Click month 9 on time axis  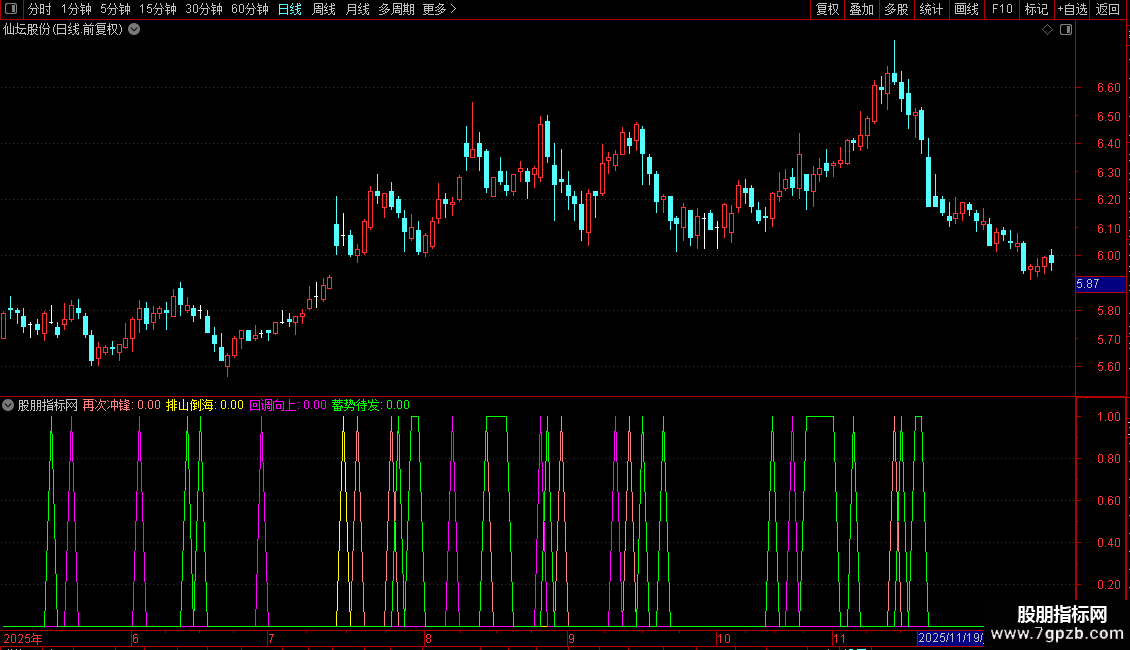coord(571,638)
